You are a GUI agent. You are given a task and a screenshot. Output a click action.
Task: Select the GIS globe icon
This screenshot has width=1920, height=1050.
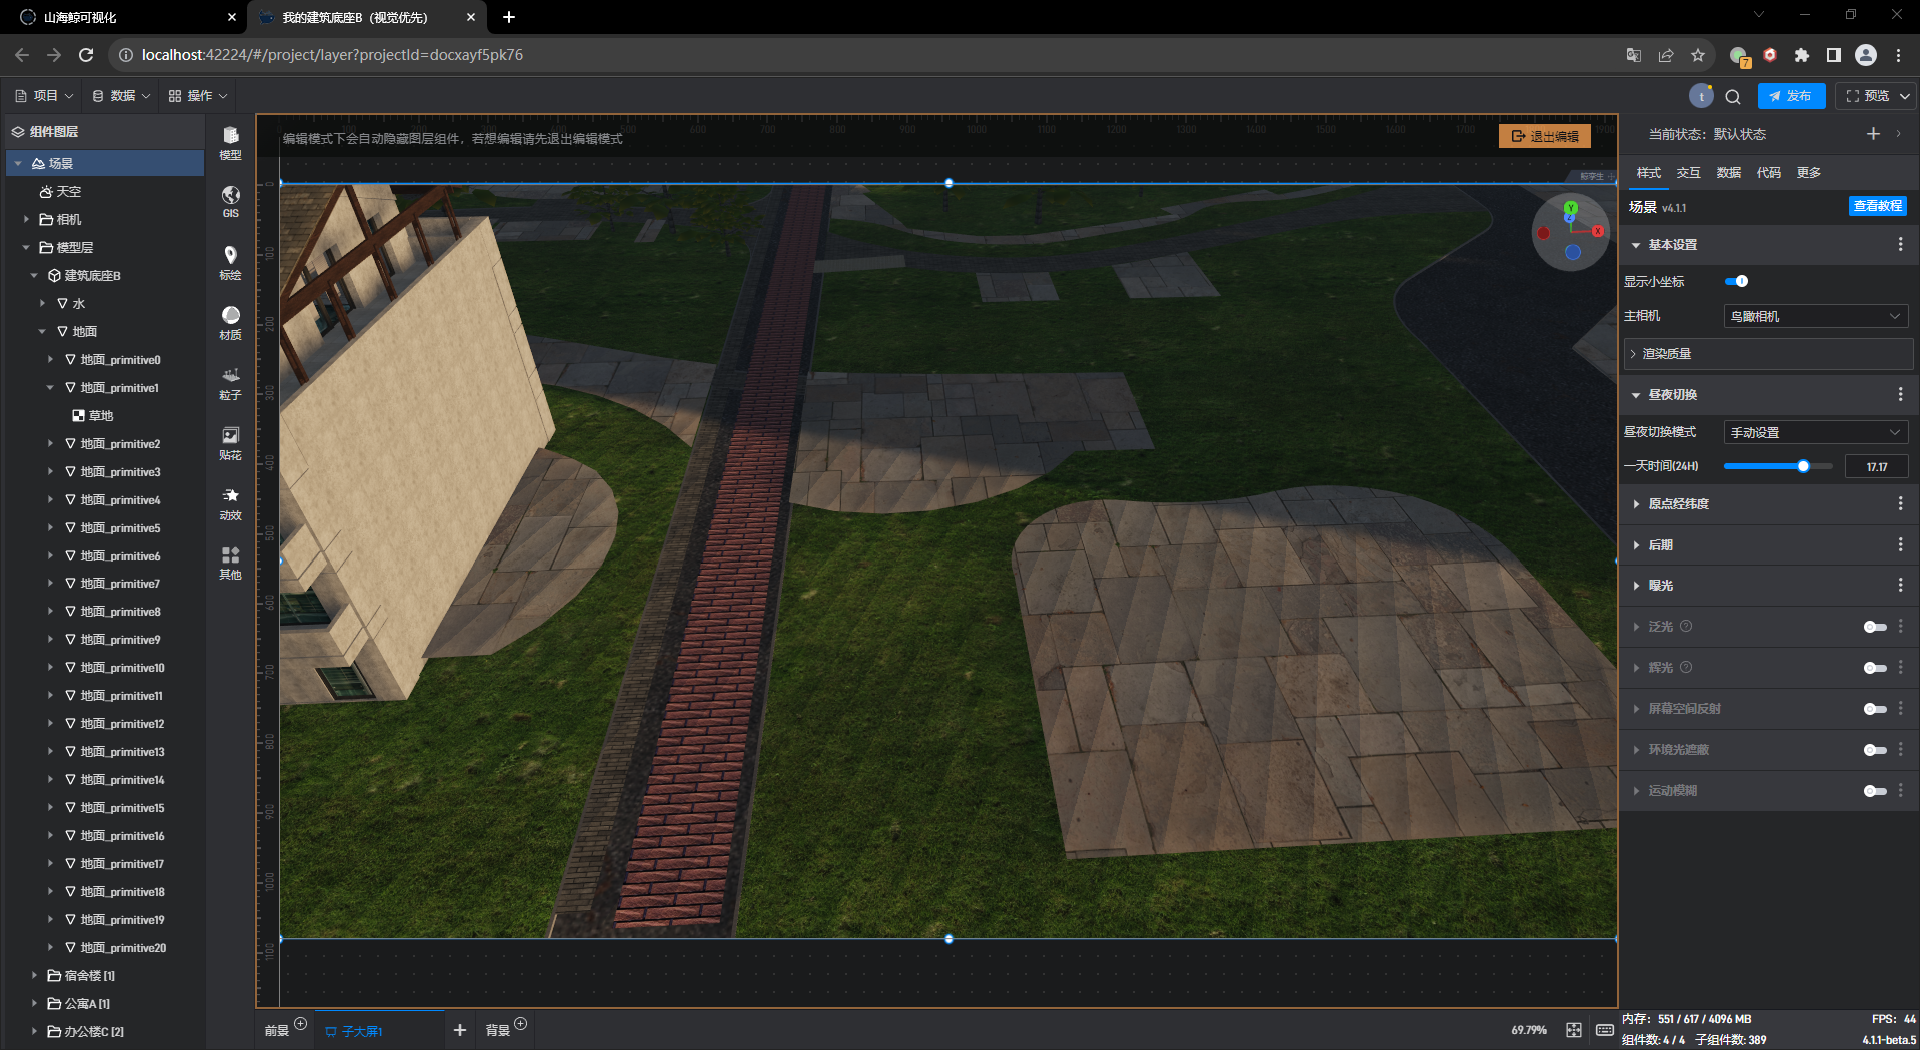click(x=230, y=200)
